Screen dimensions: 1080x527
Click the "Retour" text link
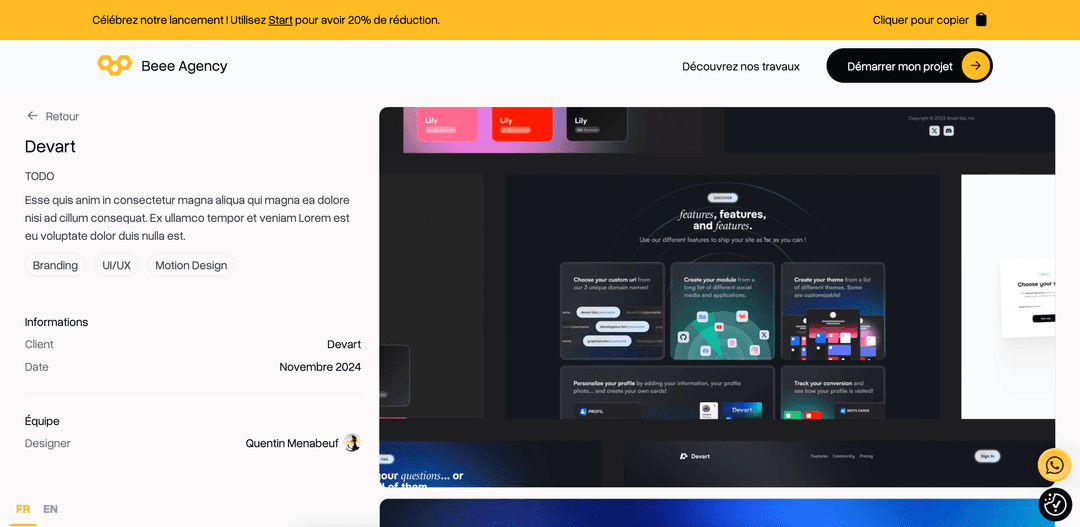[x=62, y=116]
